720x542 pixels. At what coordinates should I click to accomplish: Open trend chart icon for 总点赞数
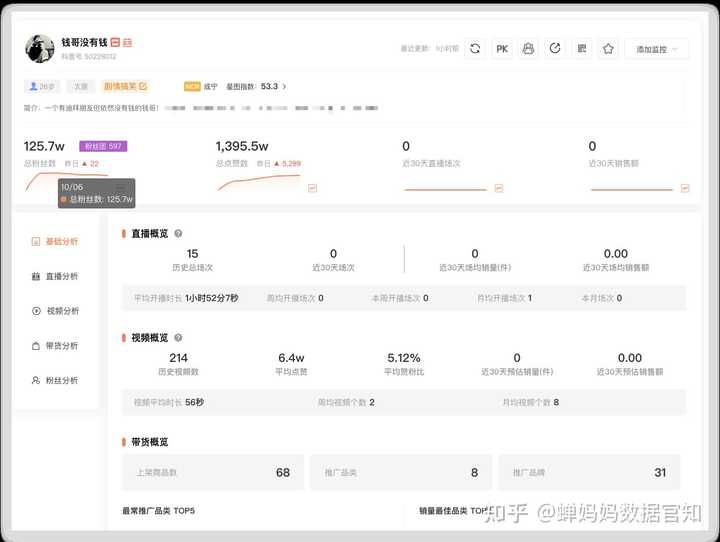[x=312, y=188]
